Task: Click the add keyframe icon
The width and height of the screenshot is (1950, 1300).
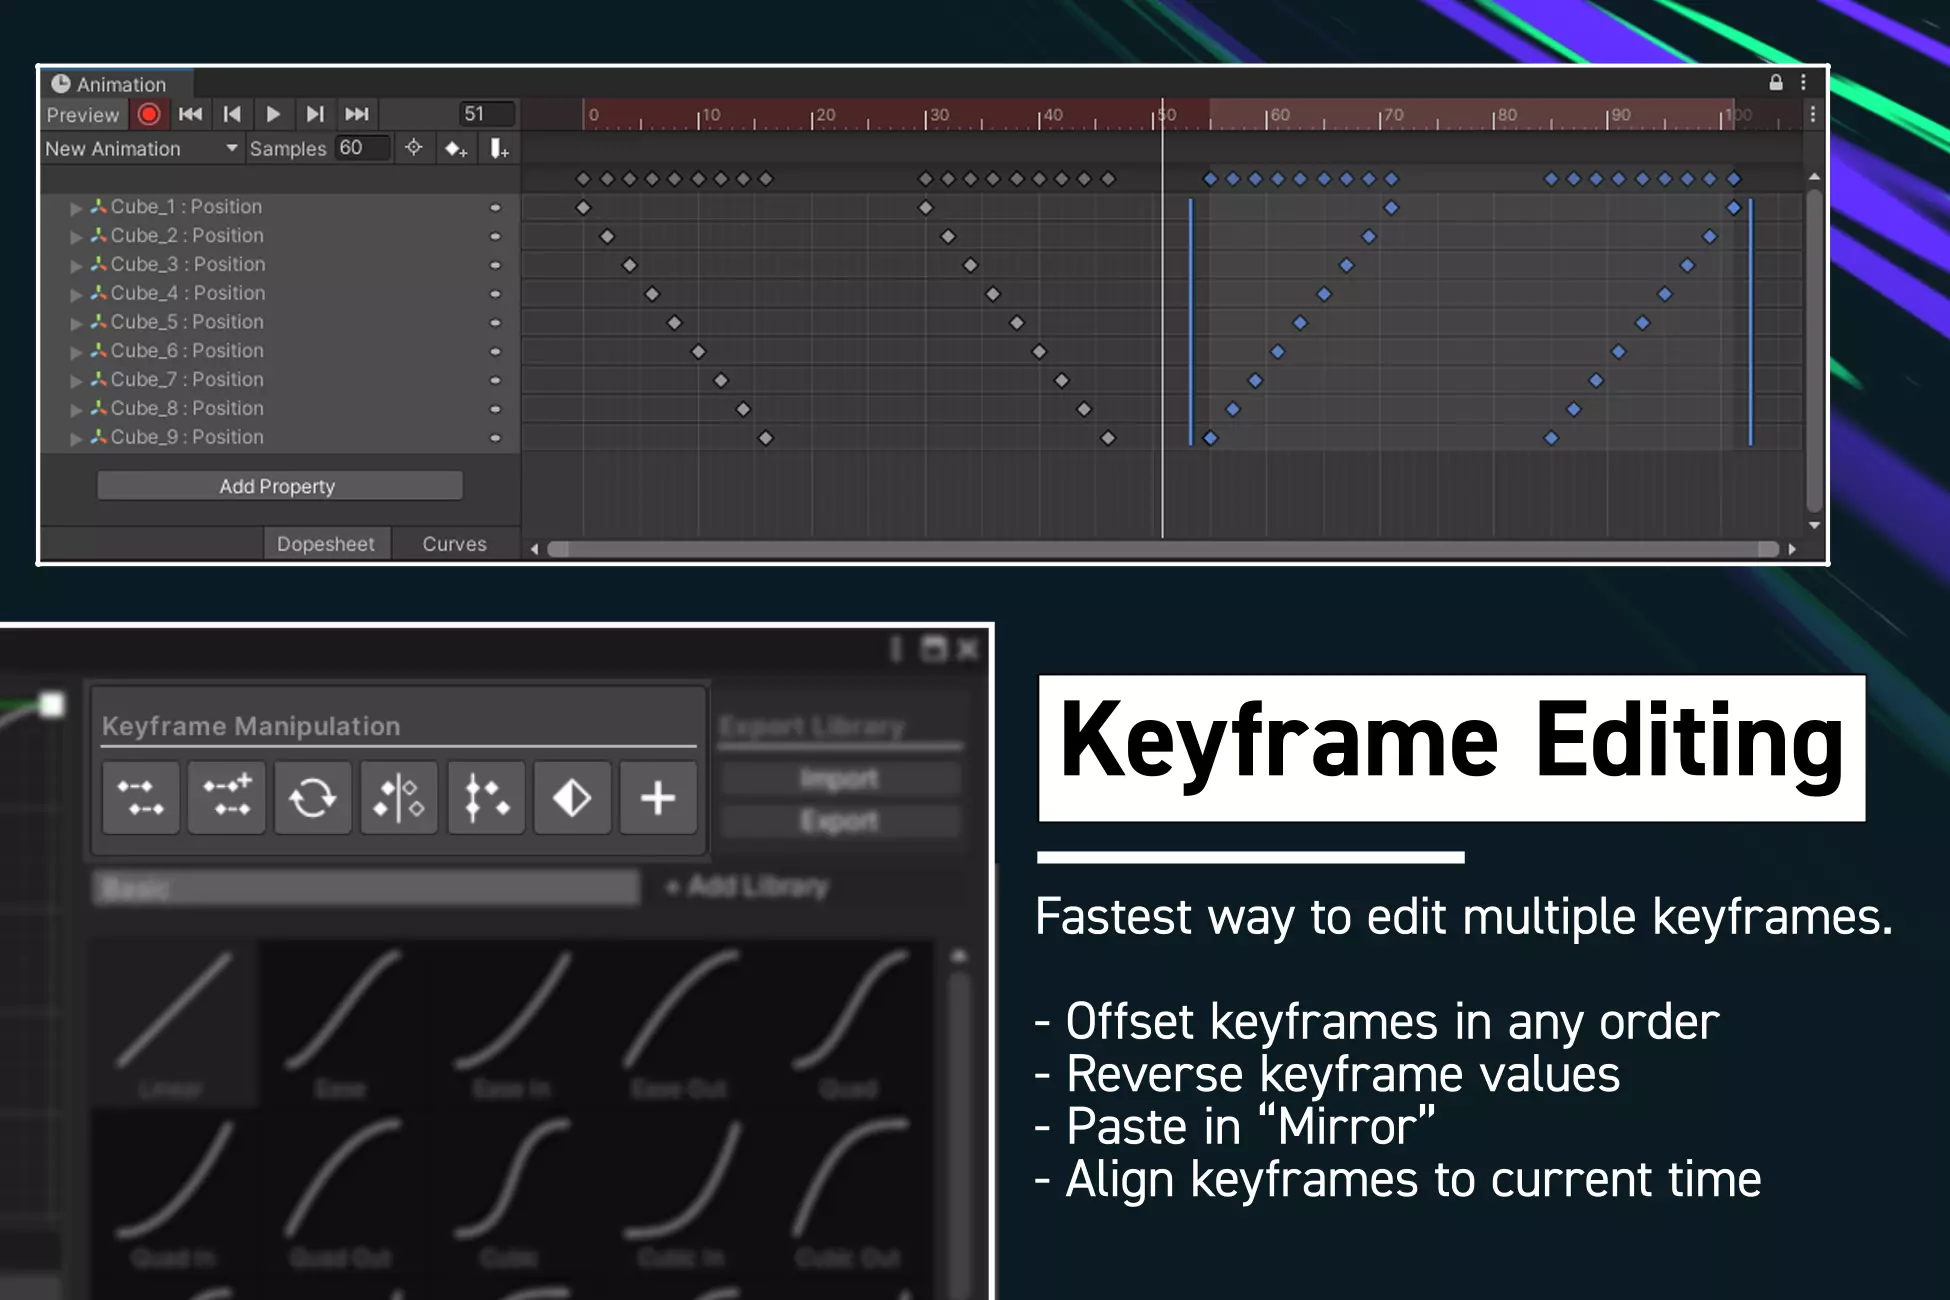Action: tap(456, 149)
